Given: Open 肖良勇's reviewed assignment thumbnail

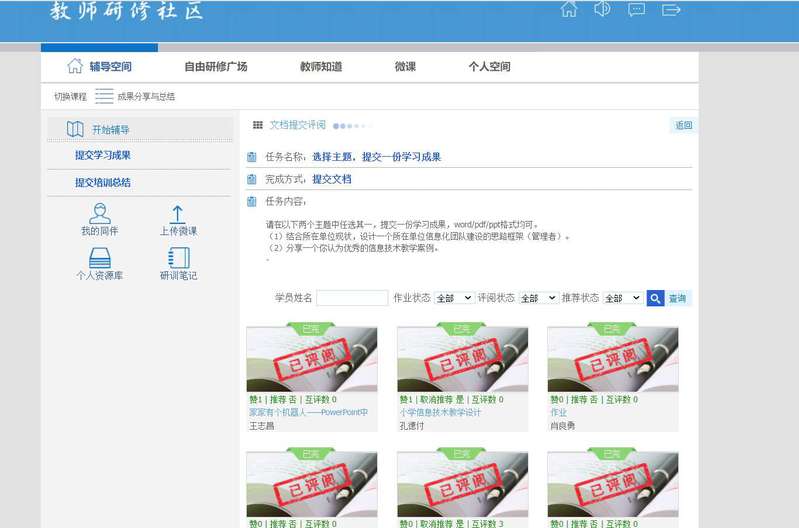Looking at the screenshot, I should 613,359.
